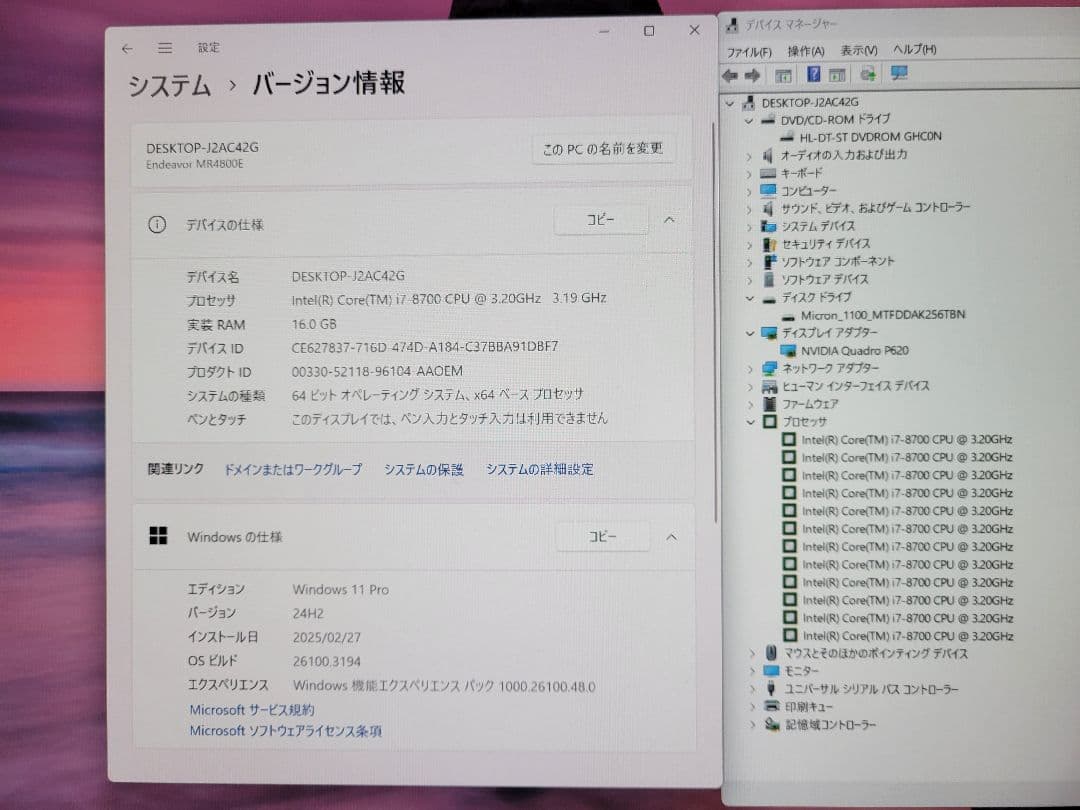Open the hamburger navigation menu in Settings
Viewport: 1080px width, 810px height.
164,47
